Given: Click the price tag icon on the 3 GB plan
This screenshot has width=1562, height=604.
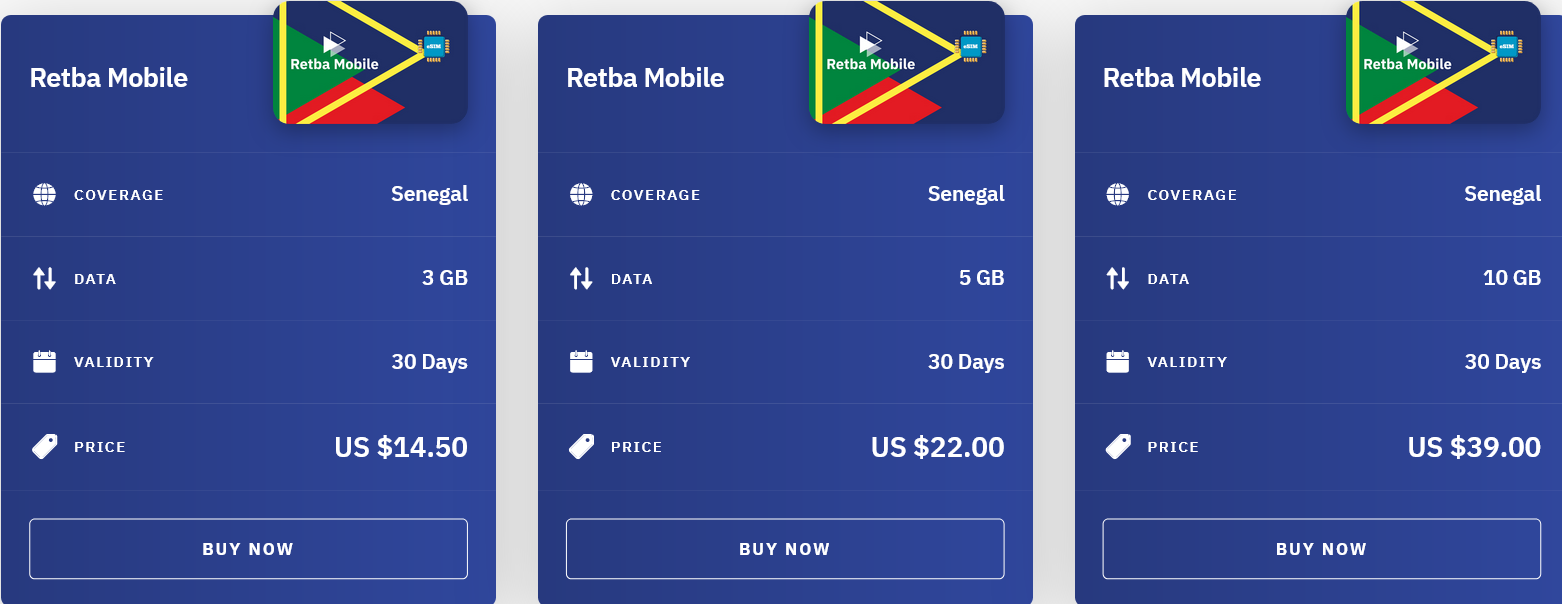Looking at the screenshot, I should coord(44,446).
